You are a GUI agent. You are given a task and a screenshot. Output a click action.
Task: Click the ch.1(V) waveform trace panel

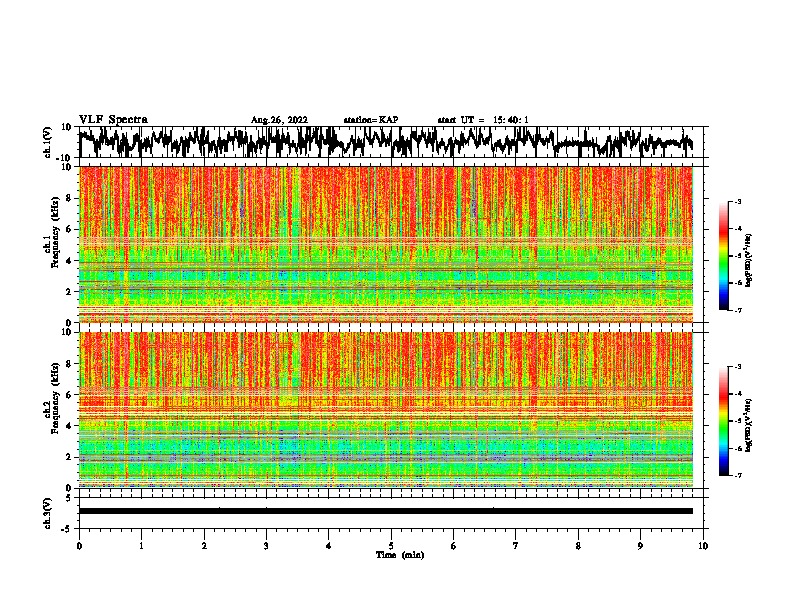click(x=390, y=142)
